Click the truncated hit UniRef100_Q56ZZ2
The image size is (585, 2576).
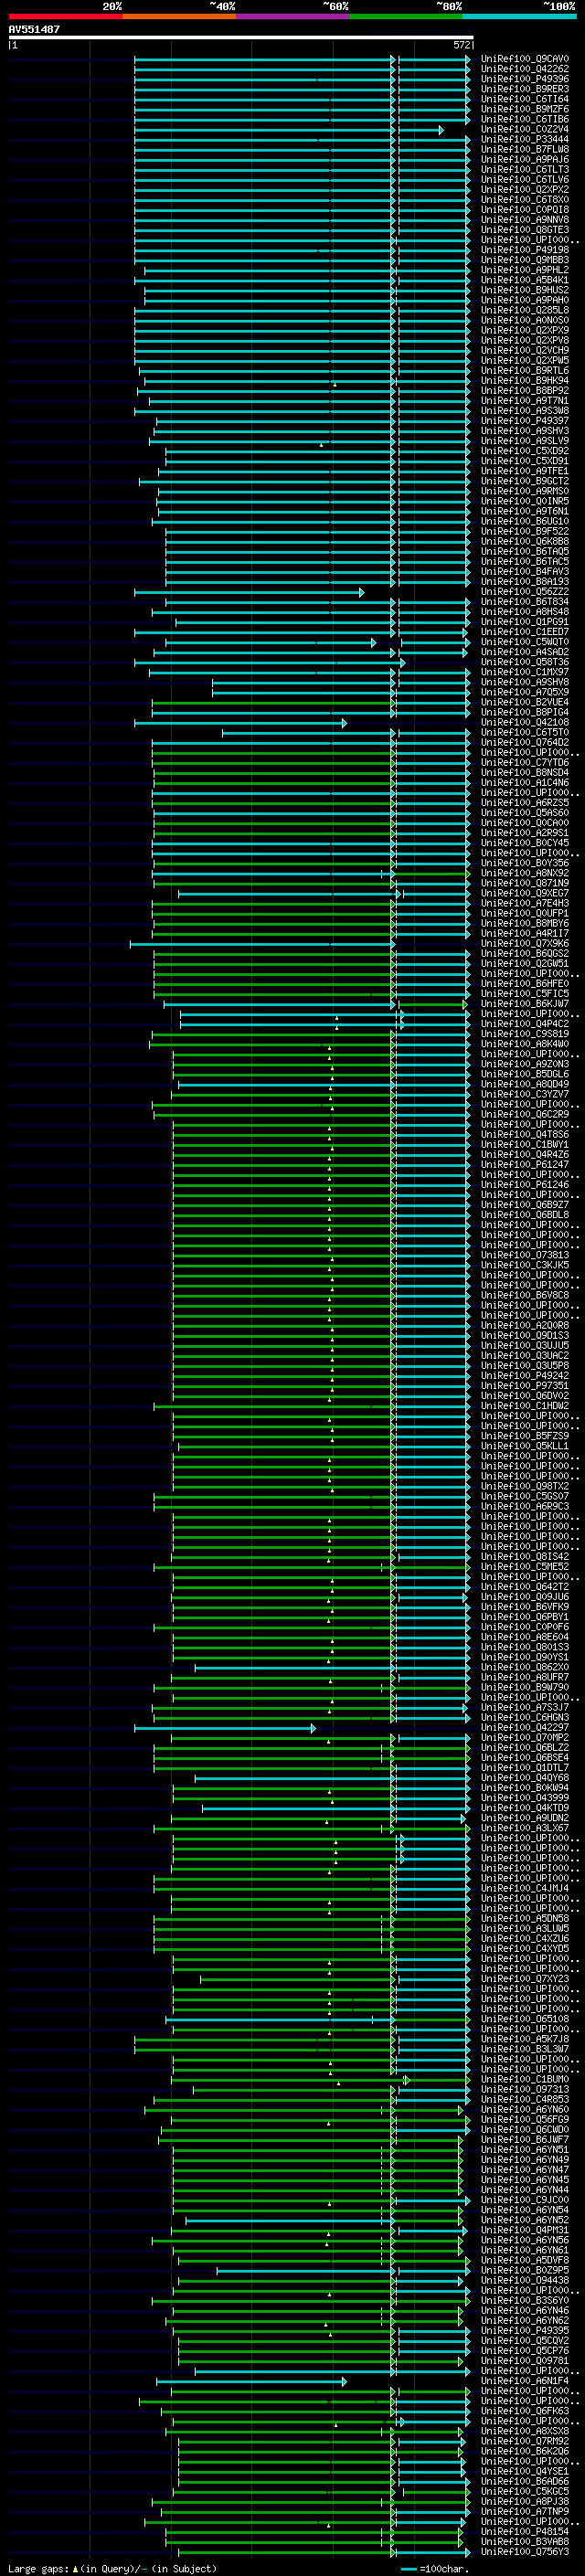pyautogui.click(x=525, y=592)
